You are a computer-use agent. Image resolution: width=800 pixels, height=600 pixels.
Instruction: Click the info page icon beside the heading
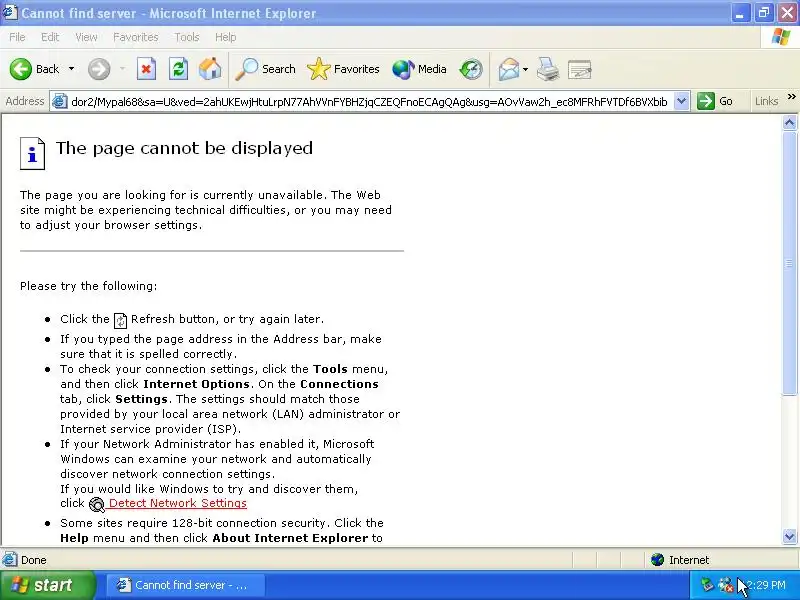pyautogui.click(x=33, y=153)
